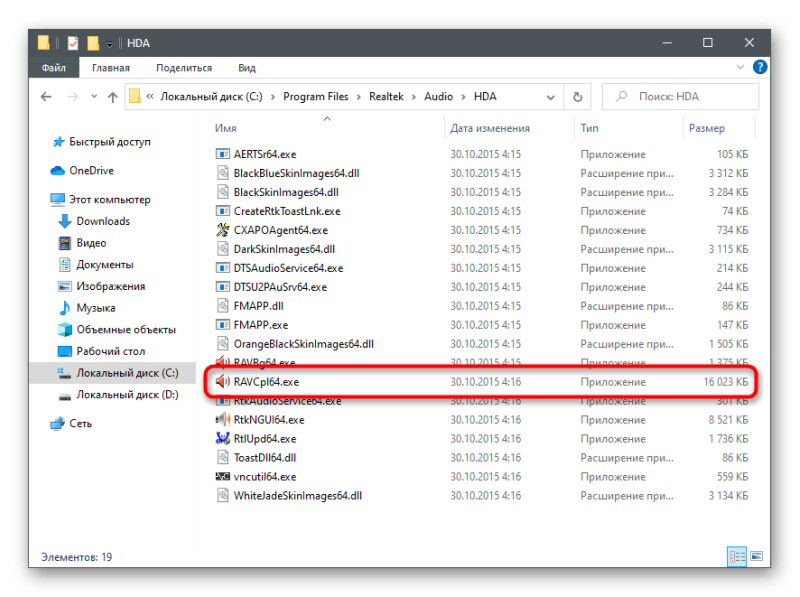Screen dimensions: 800x597
Task: Open the Главная ribbon tab
Action: click(x=111, y=68)
